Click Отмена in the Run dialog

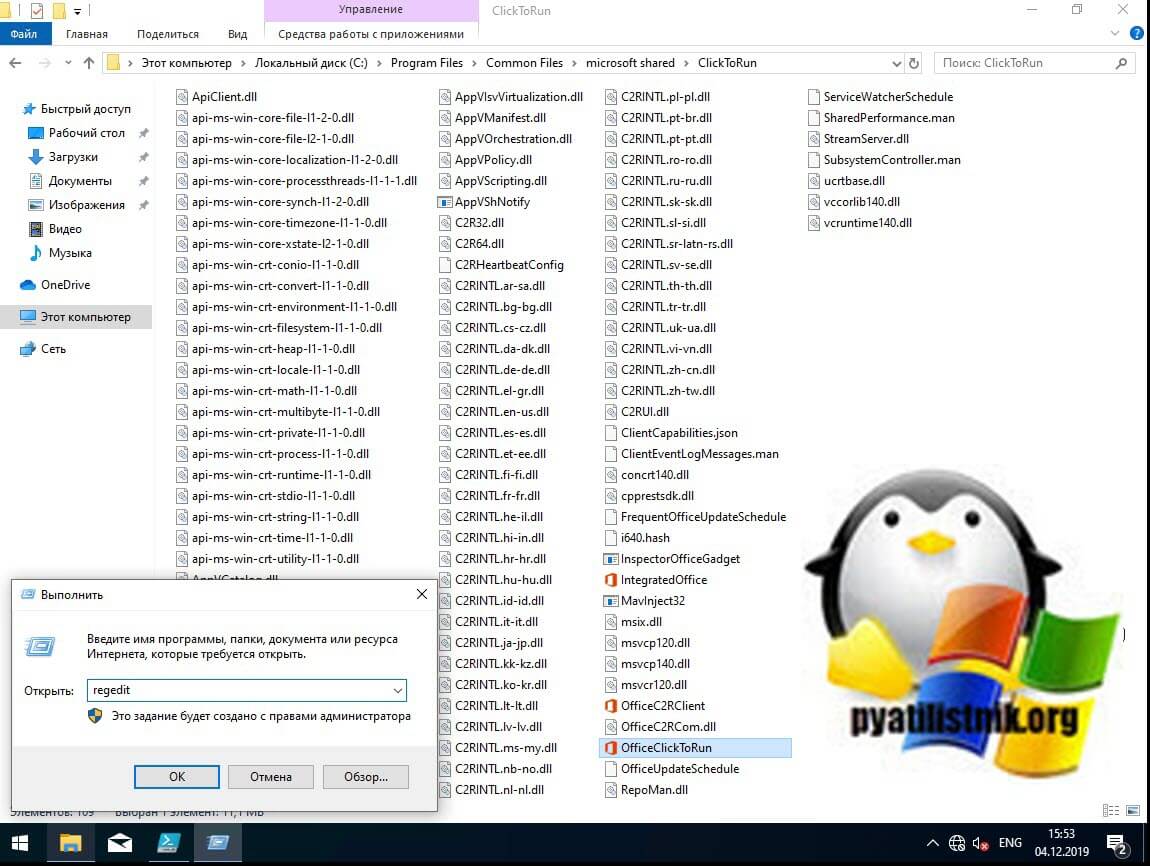(271, 777)
